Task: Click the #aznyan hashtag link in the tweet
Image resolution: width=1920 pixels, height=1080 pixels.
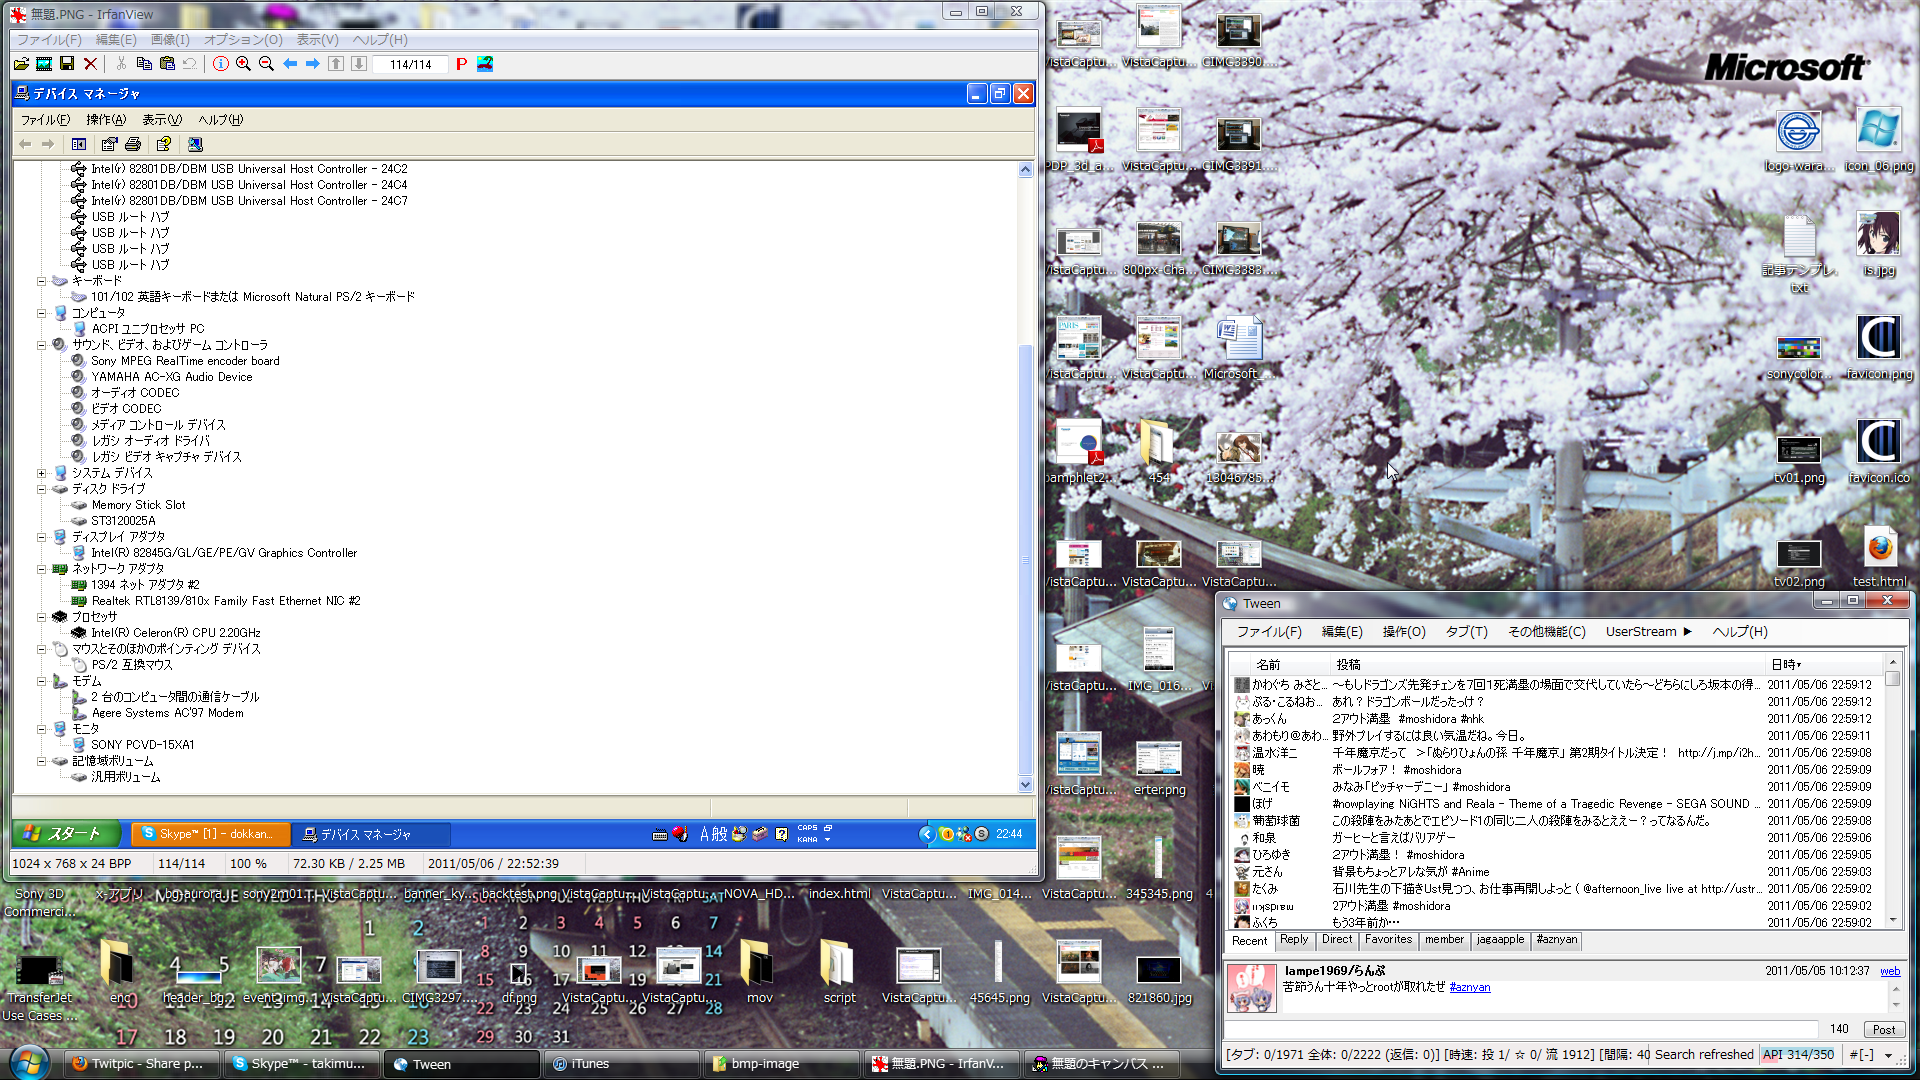Action: (x=1470, y=987)
